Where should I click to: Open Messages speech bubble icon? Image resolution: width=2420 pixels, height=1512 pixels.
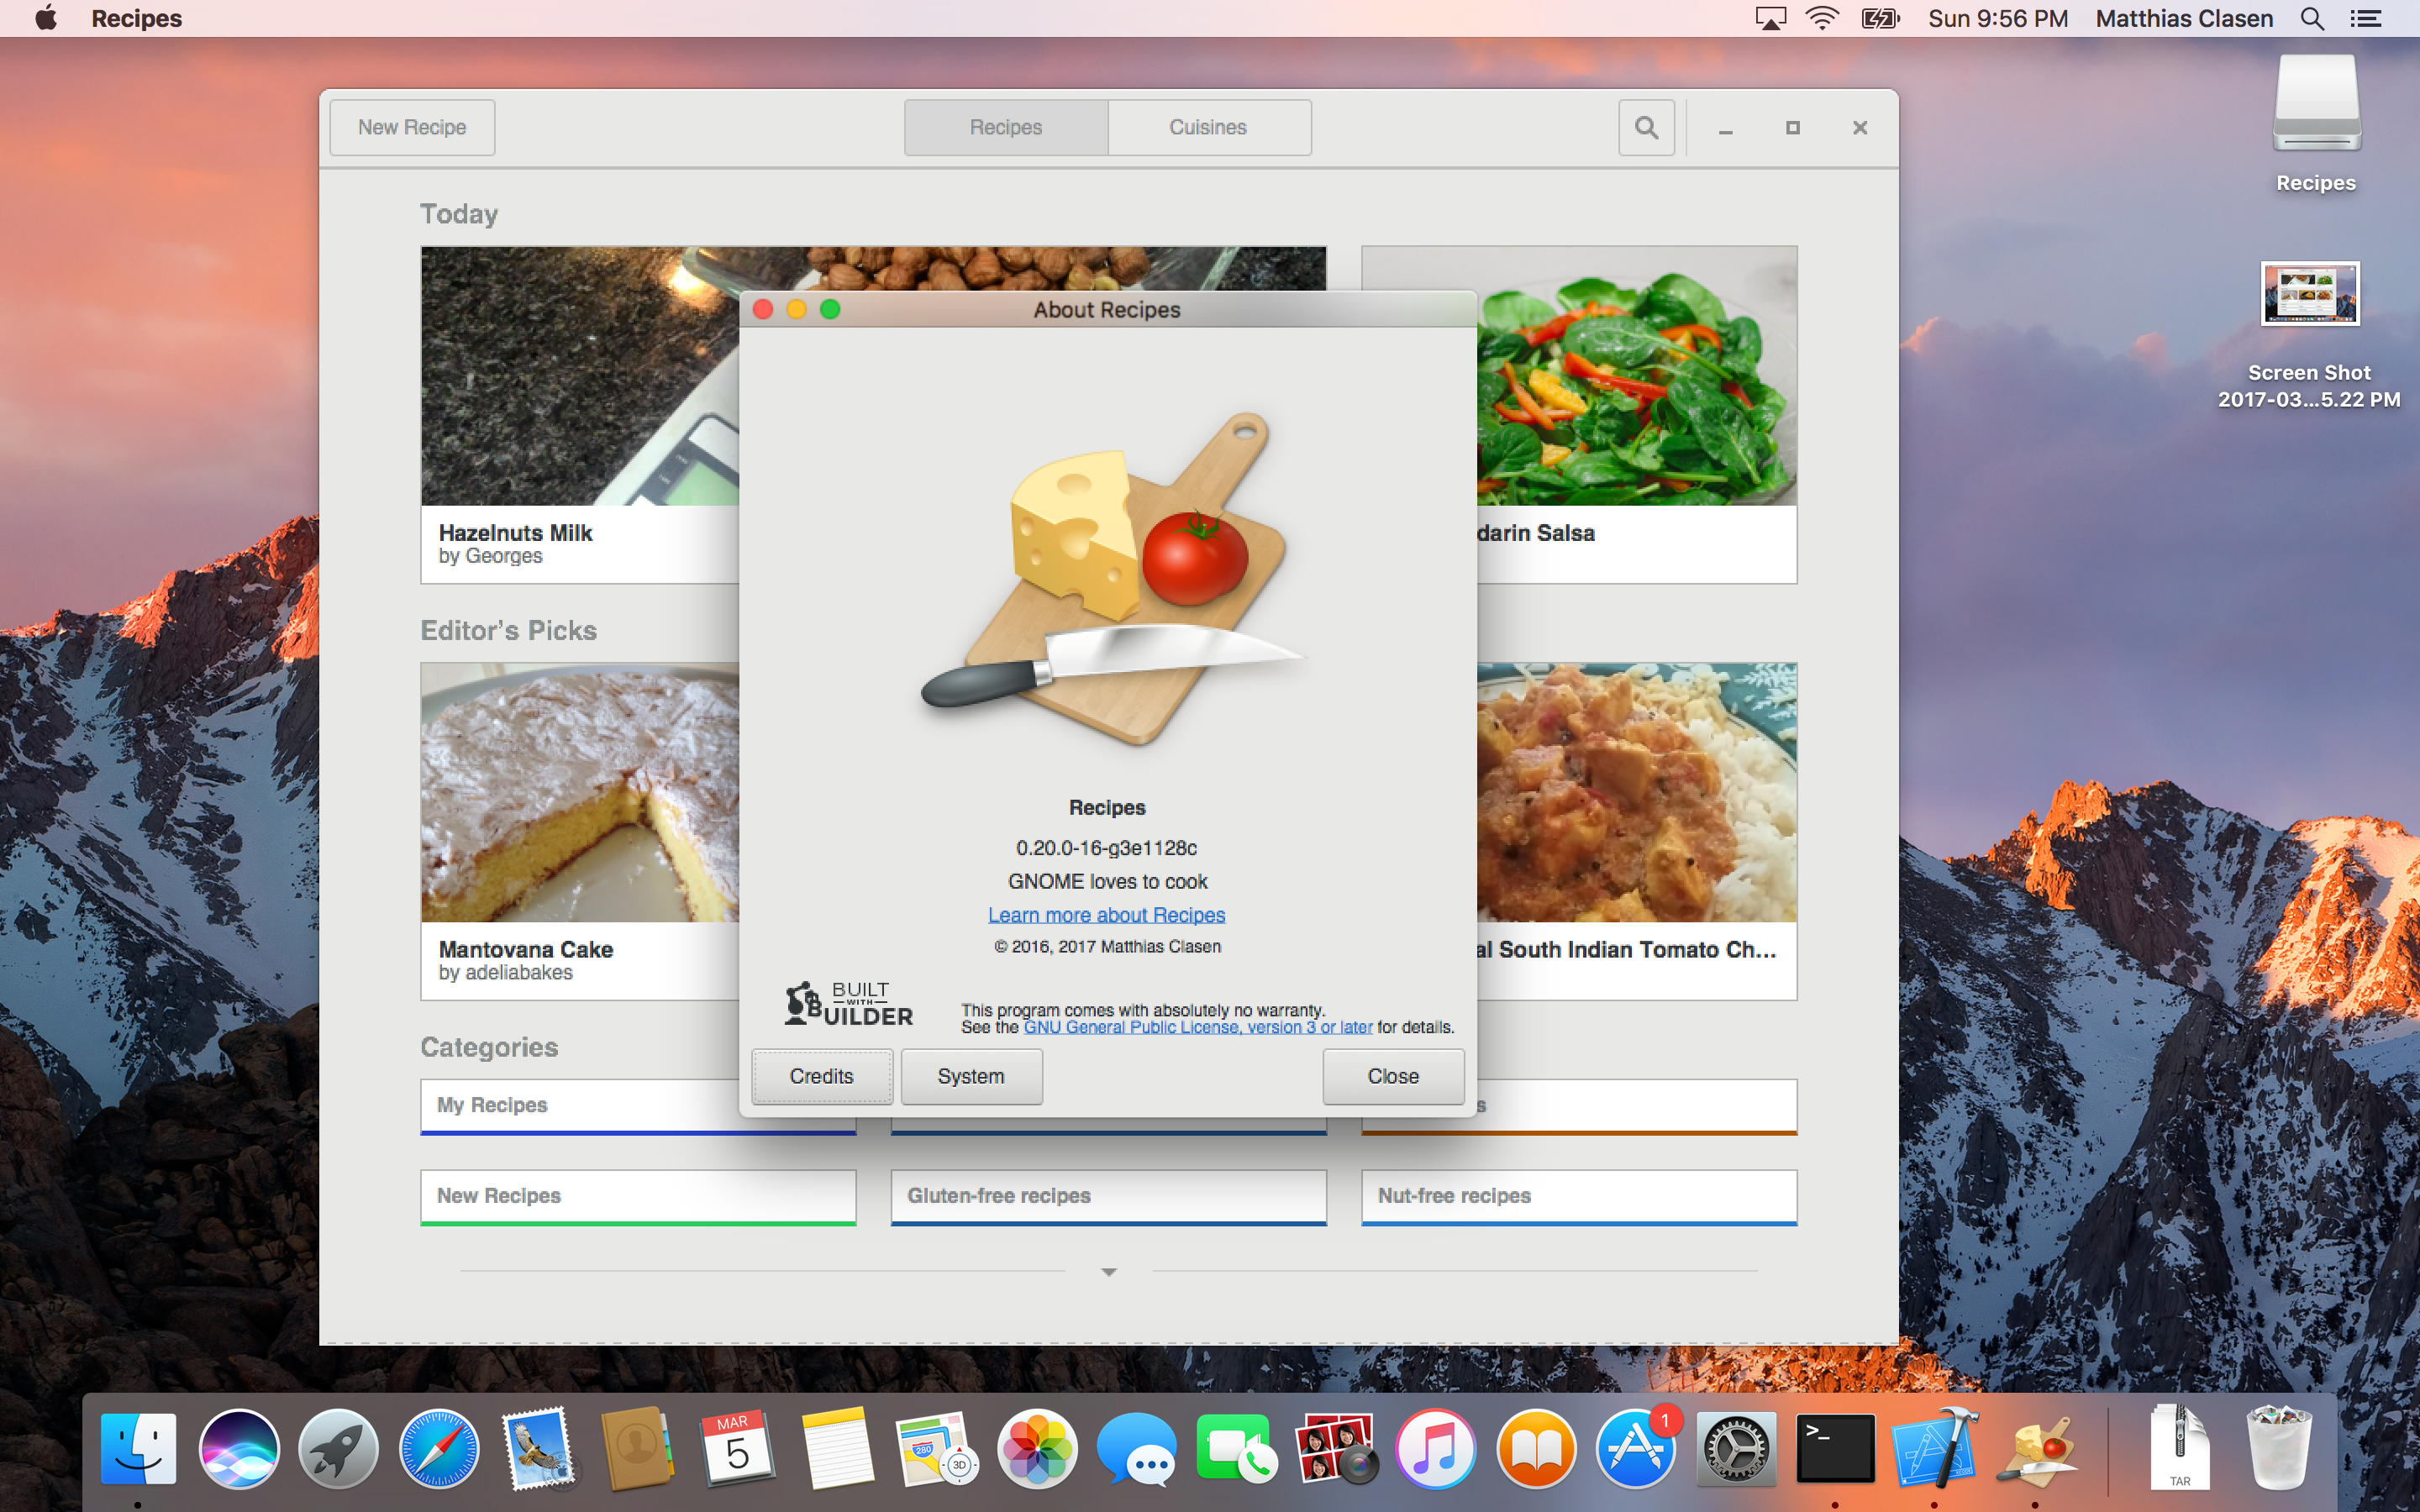pyautogui.click(x=1136, y=1448)
